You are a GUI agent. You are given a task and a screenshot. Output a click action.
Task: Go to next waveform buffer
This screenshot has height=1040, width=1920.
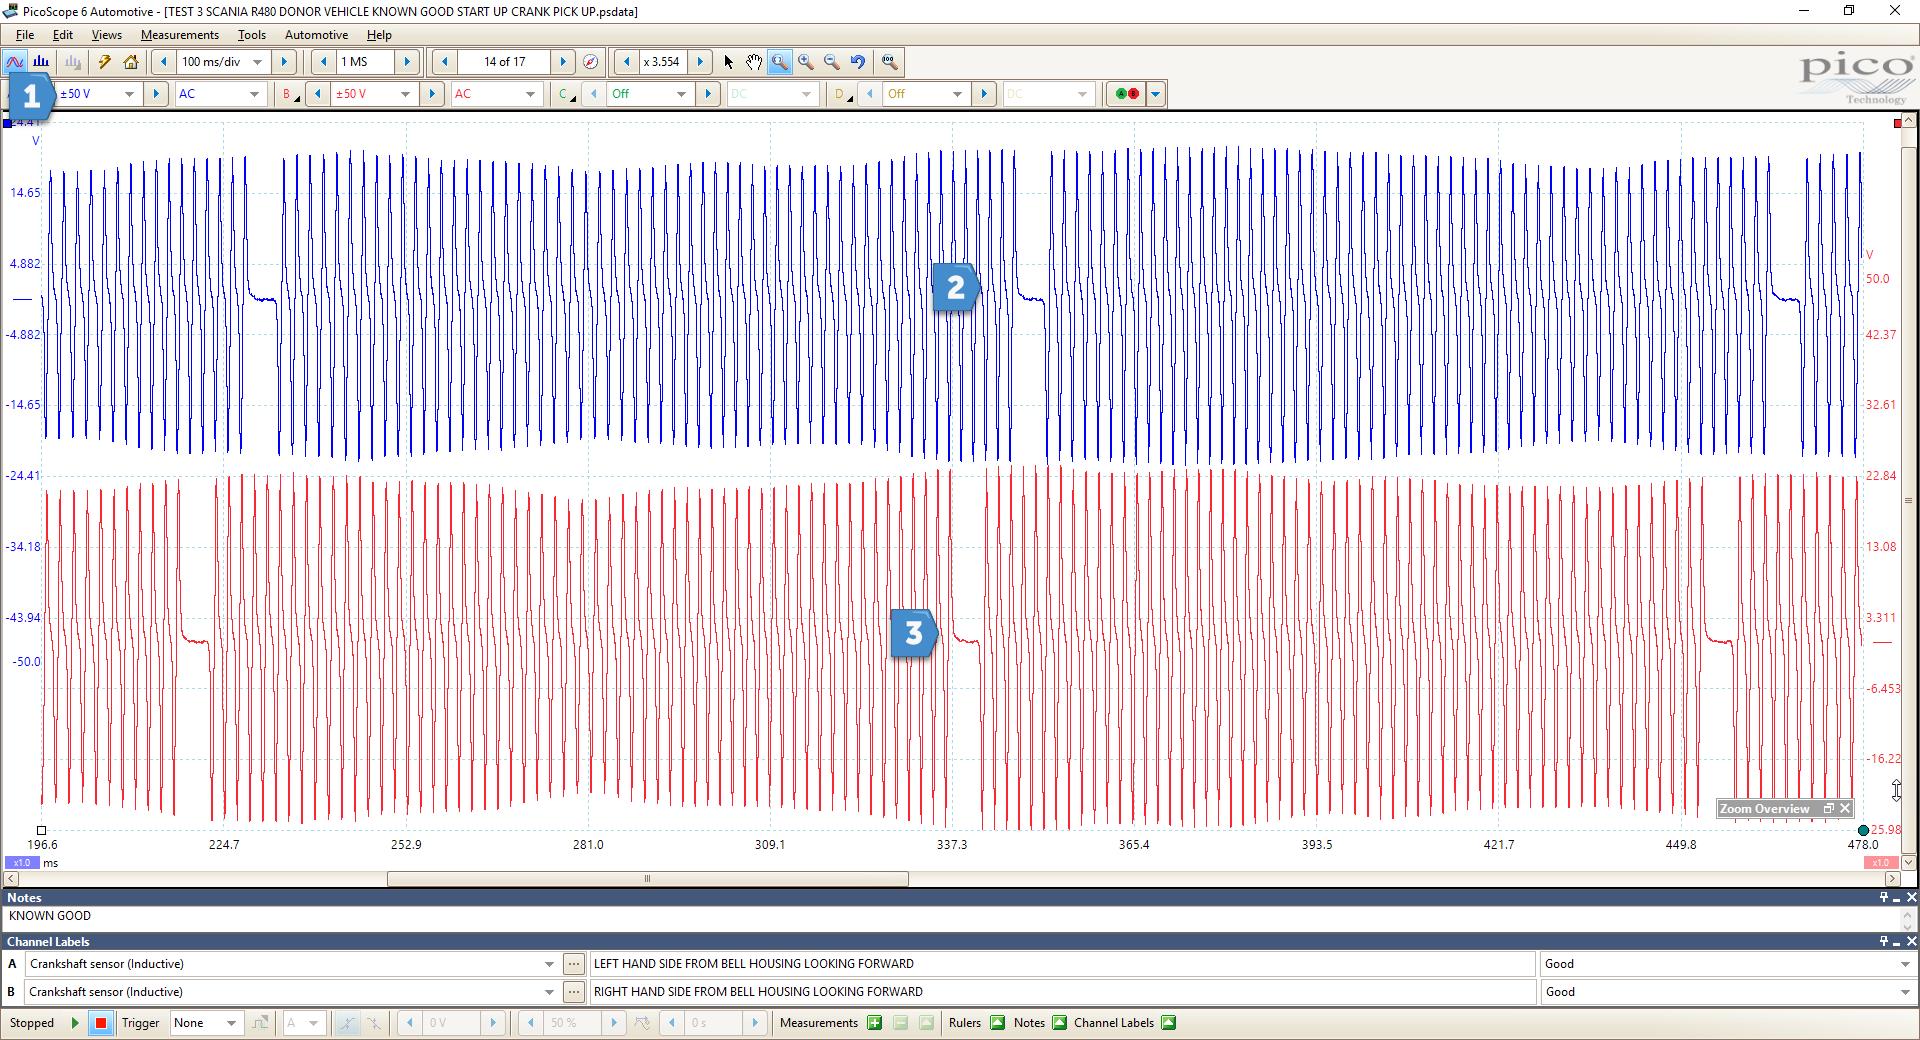click(x=564, y=62)
